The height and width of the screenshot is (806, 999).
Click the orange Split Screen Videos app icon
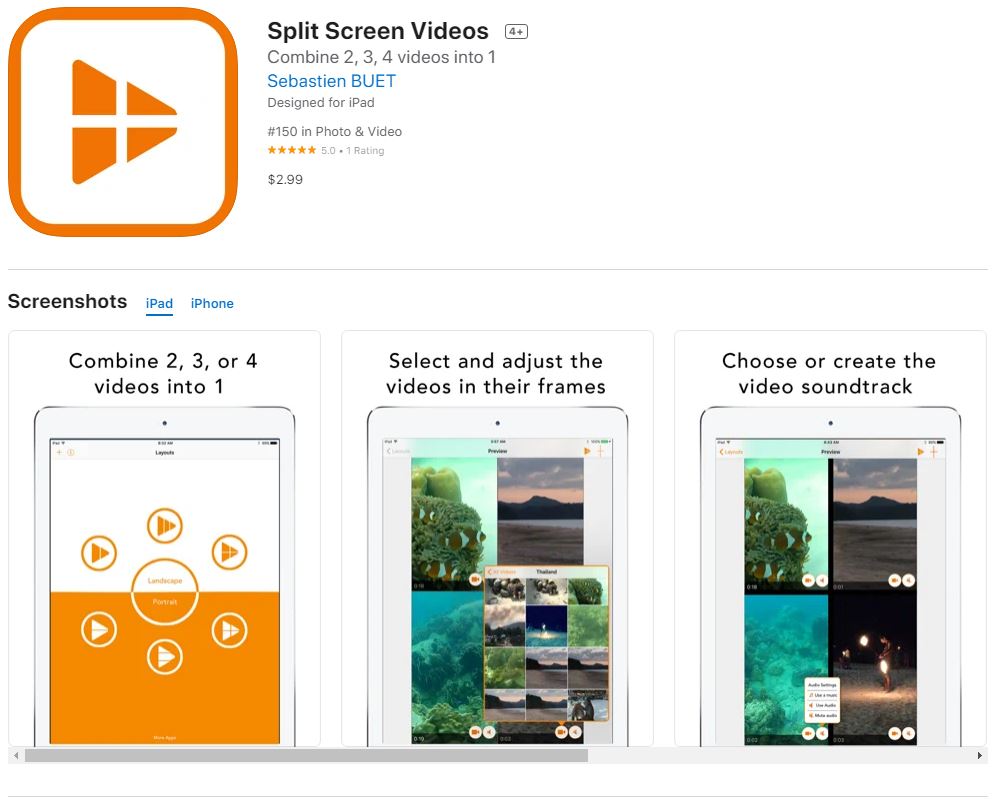(123, 122)
